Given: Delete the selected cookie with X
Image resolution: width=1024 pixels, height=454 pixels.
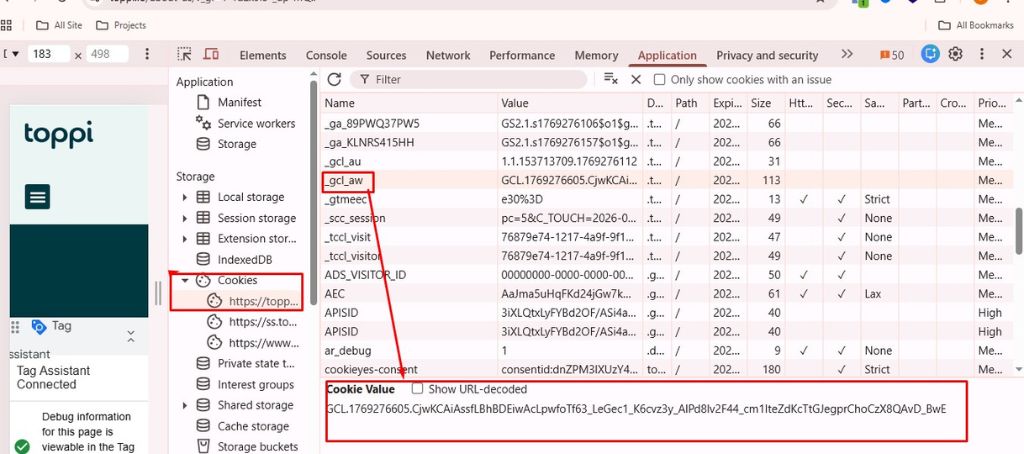Looking at the screenshot, I should (636, 79).
